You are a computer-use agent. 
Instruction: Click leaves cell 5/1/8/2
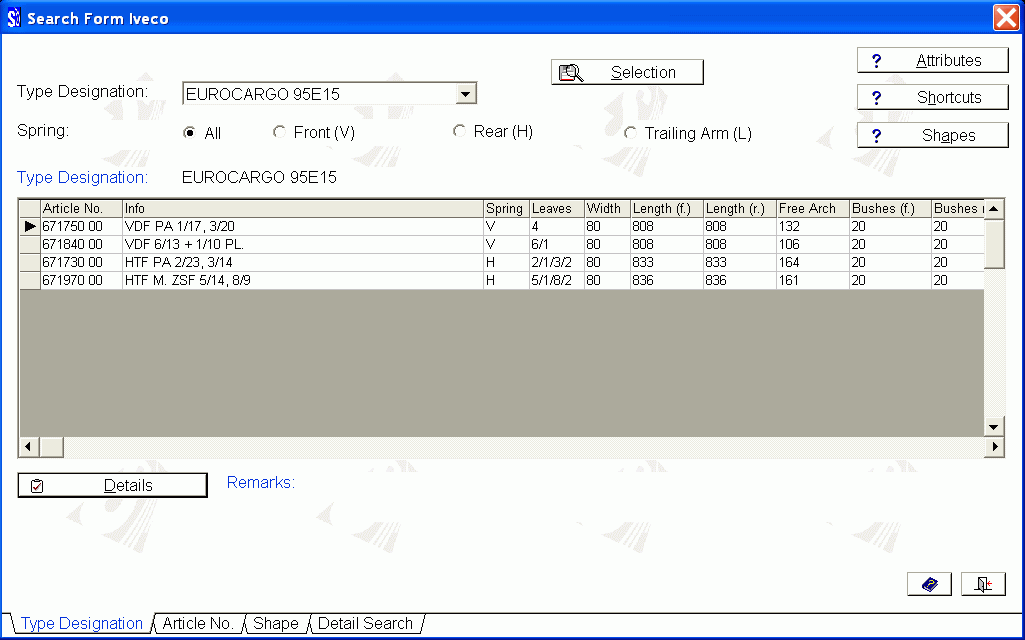coord(556,280)
